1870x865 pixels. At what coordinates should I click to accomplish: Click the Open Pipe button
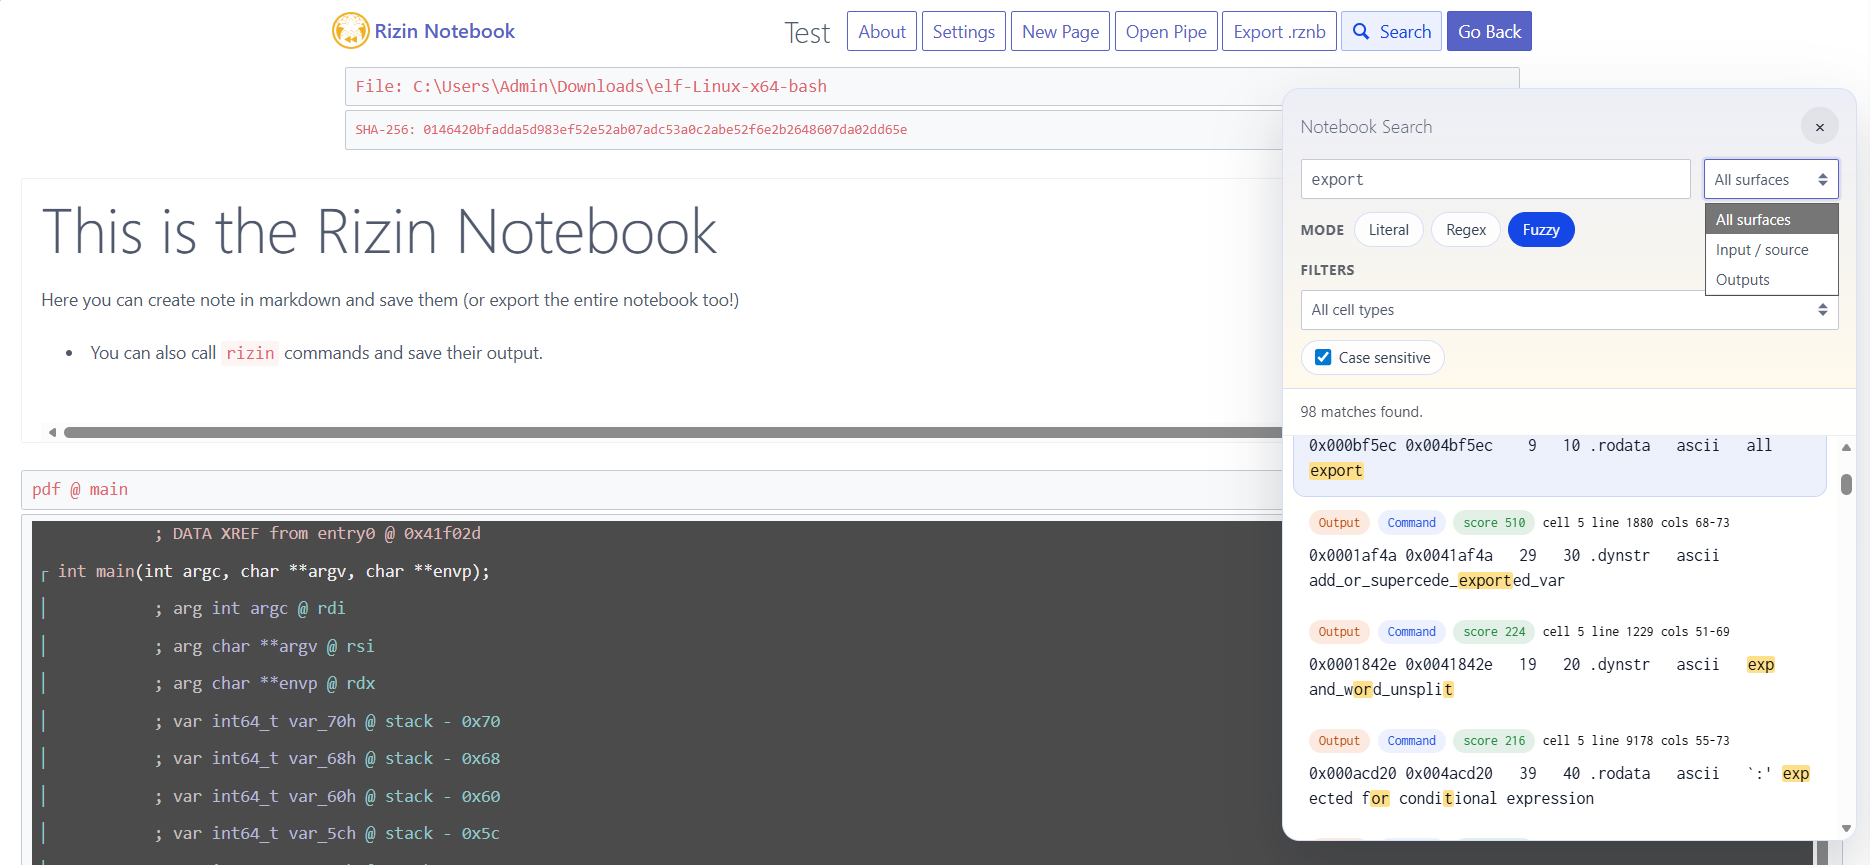click(1166, 32)
